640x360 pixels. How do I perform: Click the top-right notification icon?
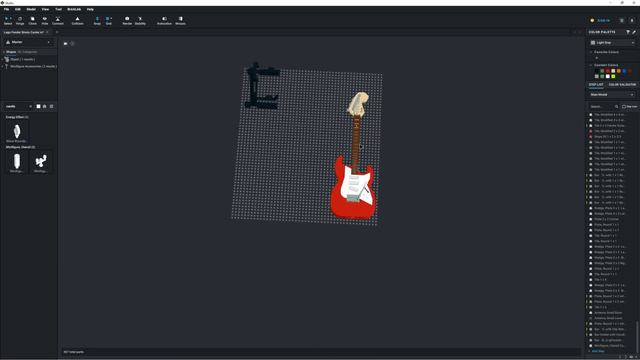pos(632,20)
